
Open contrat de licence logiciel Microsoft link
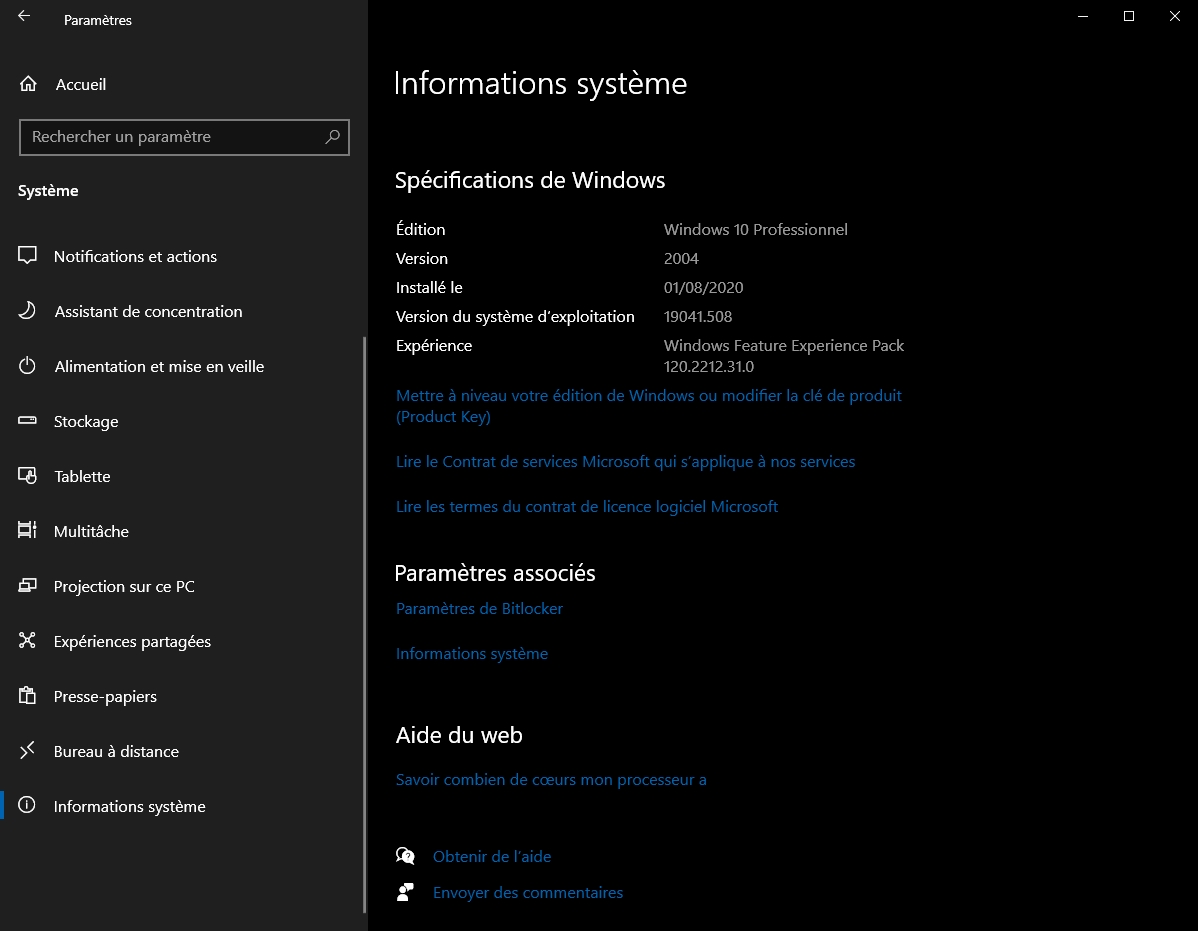(586, 506)
